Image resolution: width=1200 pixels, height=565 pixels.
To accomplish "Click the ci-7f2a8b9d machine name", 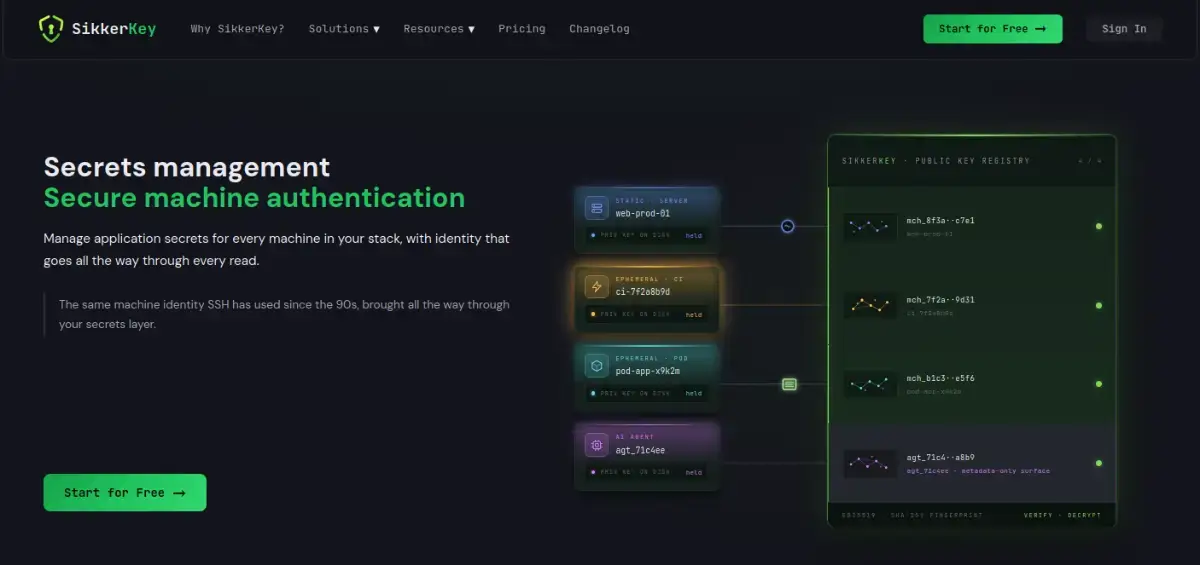I will pyautogui.click(x=642, y=292).
